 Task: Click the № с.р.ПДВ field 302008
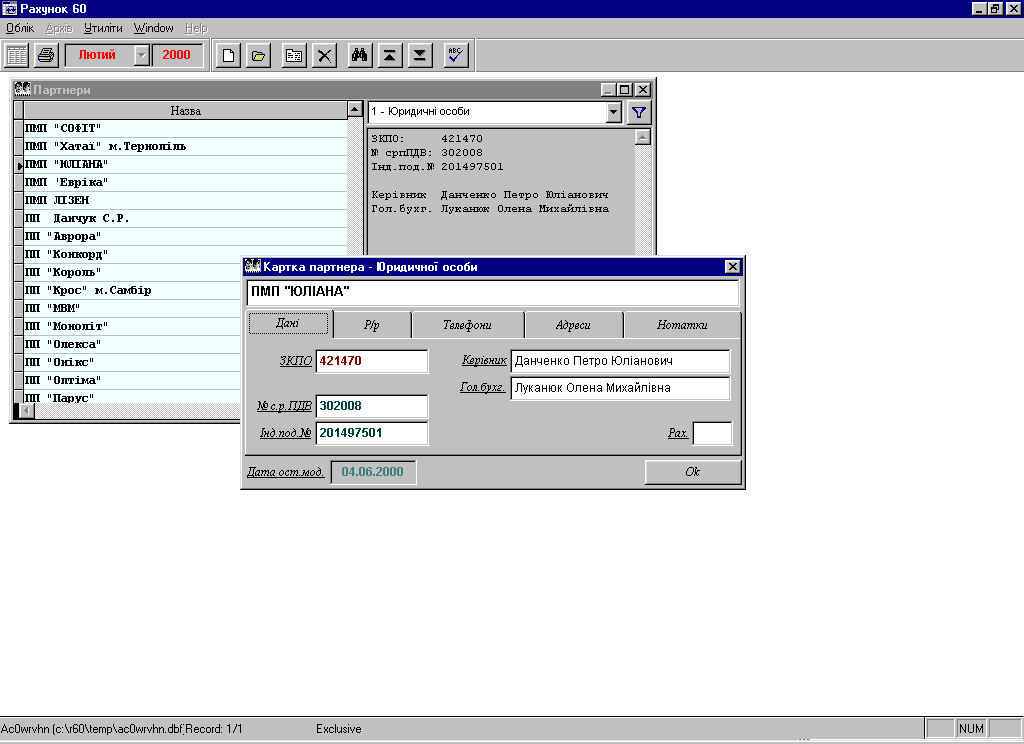coord(372,406)
